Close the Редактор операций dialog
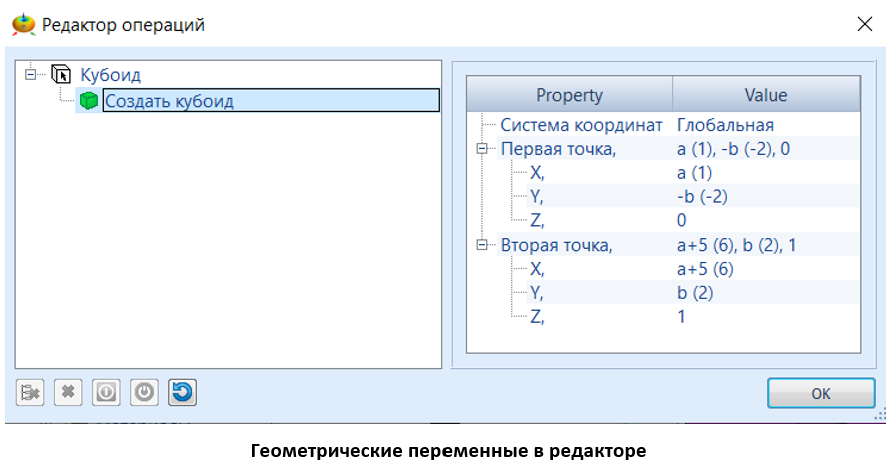Viewport: 886px width, 460px height. 863,25
